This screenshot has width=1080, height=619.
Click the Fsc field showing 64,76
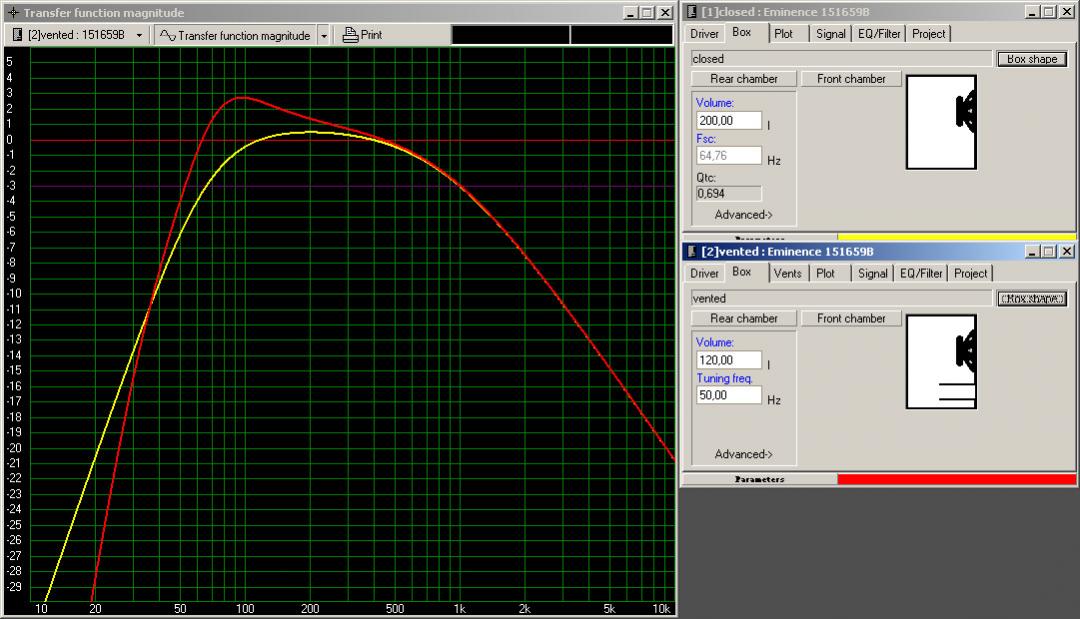click(x=729, y=156)
